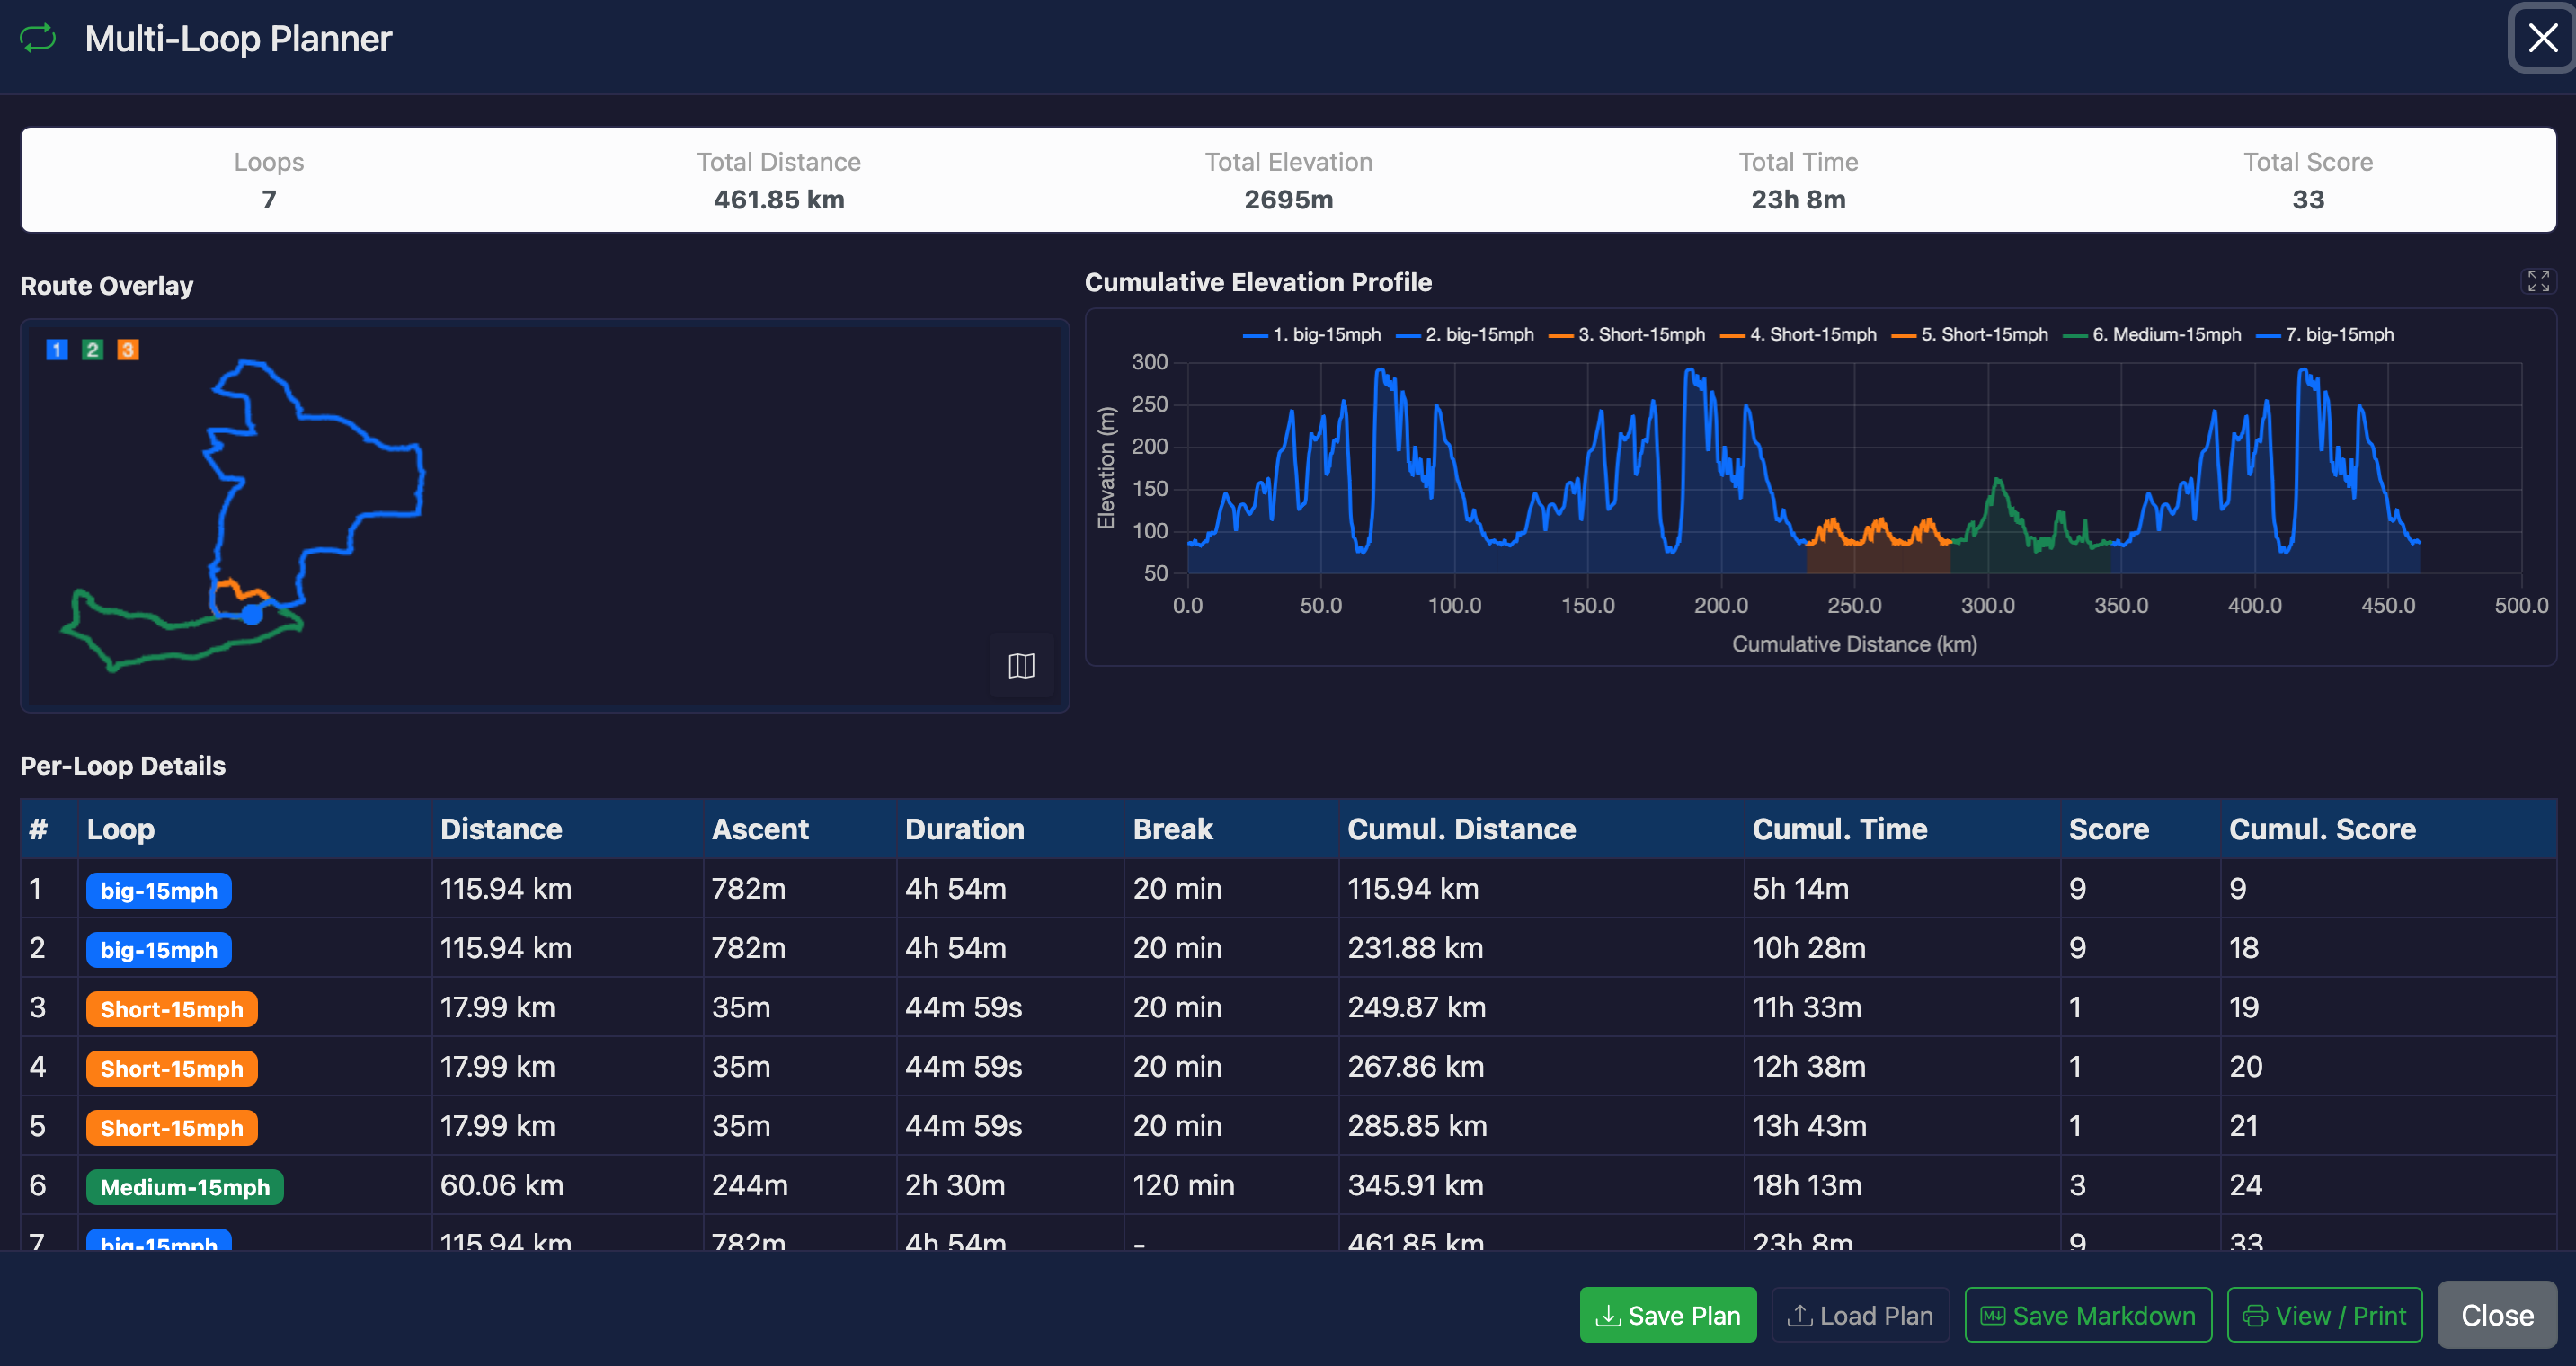
Task: Click the green loop icon beside the title
Action: coord(38,39)
